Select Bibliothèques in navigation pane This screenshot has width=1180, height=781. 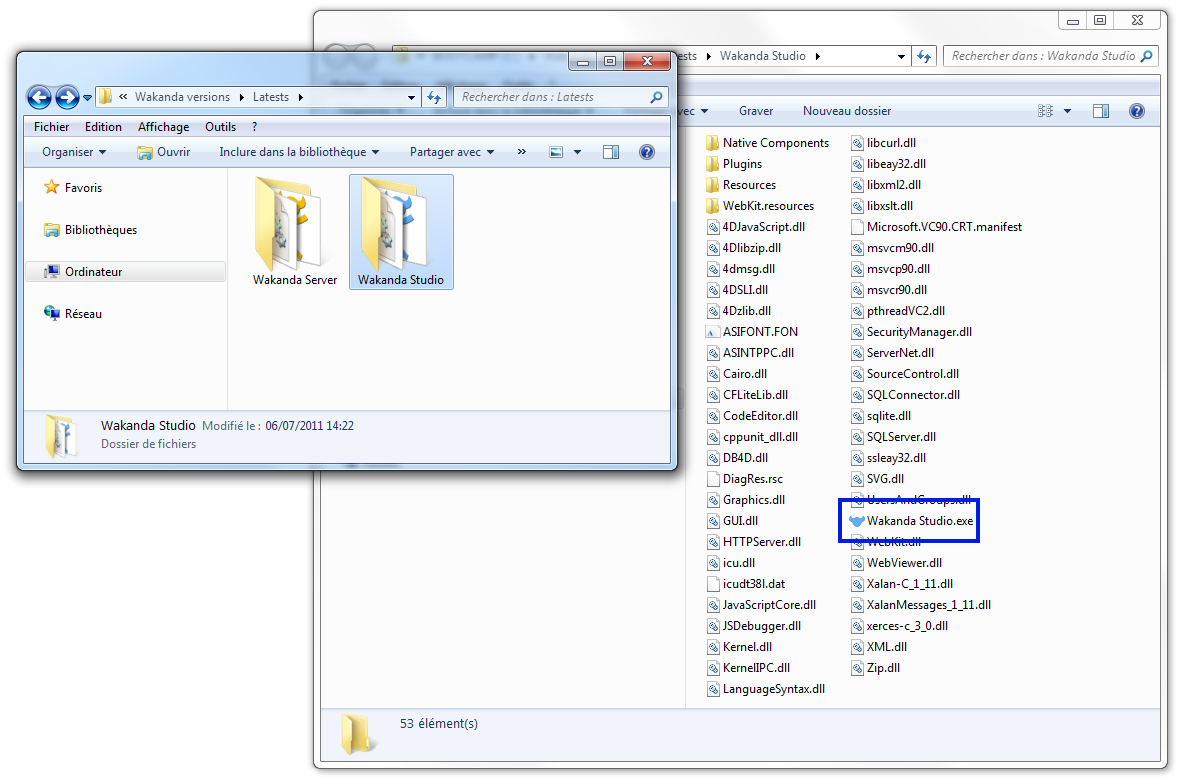tap(91, 229)
